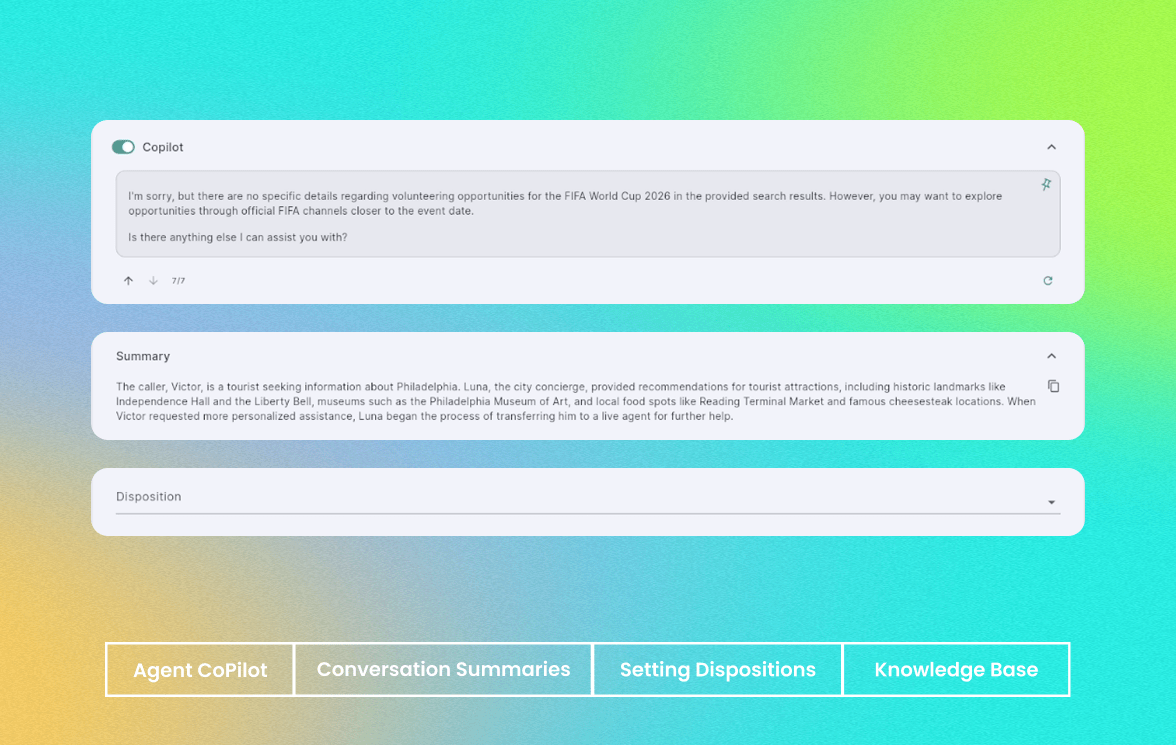Viewport: 1176px width, 745px height.
Task: Open the Disposition dropdown arrow
Action: coord(1051,502)
